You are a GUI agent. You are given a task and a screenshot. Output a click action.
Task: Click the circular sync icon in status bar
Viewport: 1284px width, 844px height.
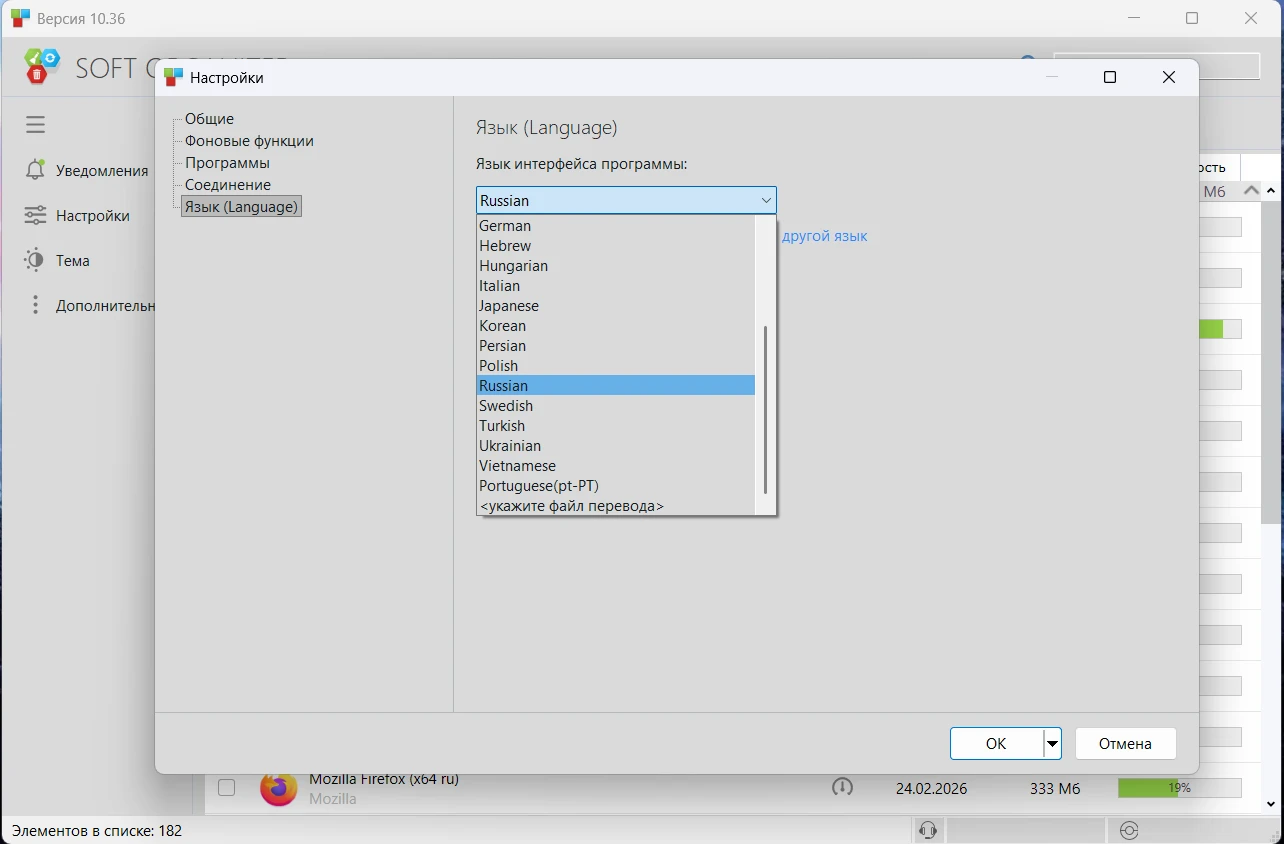[1129, 830]
